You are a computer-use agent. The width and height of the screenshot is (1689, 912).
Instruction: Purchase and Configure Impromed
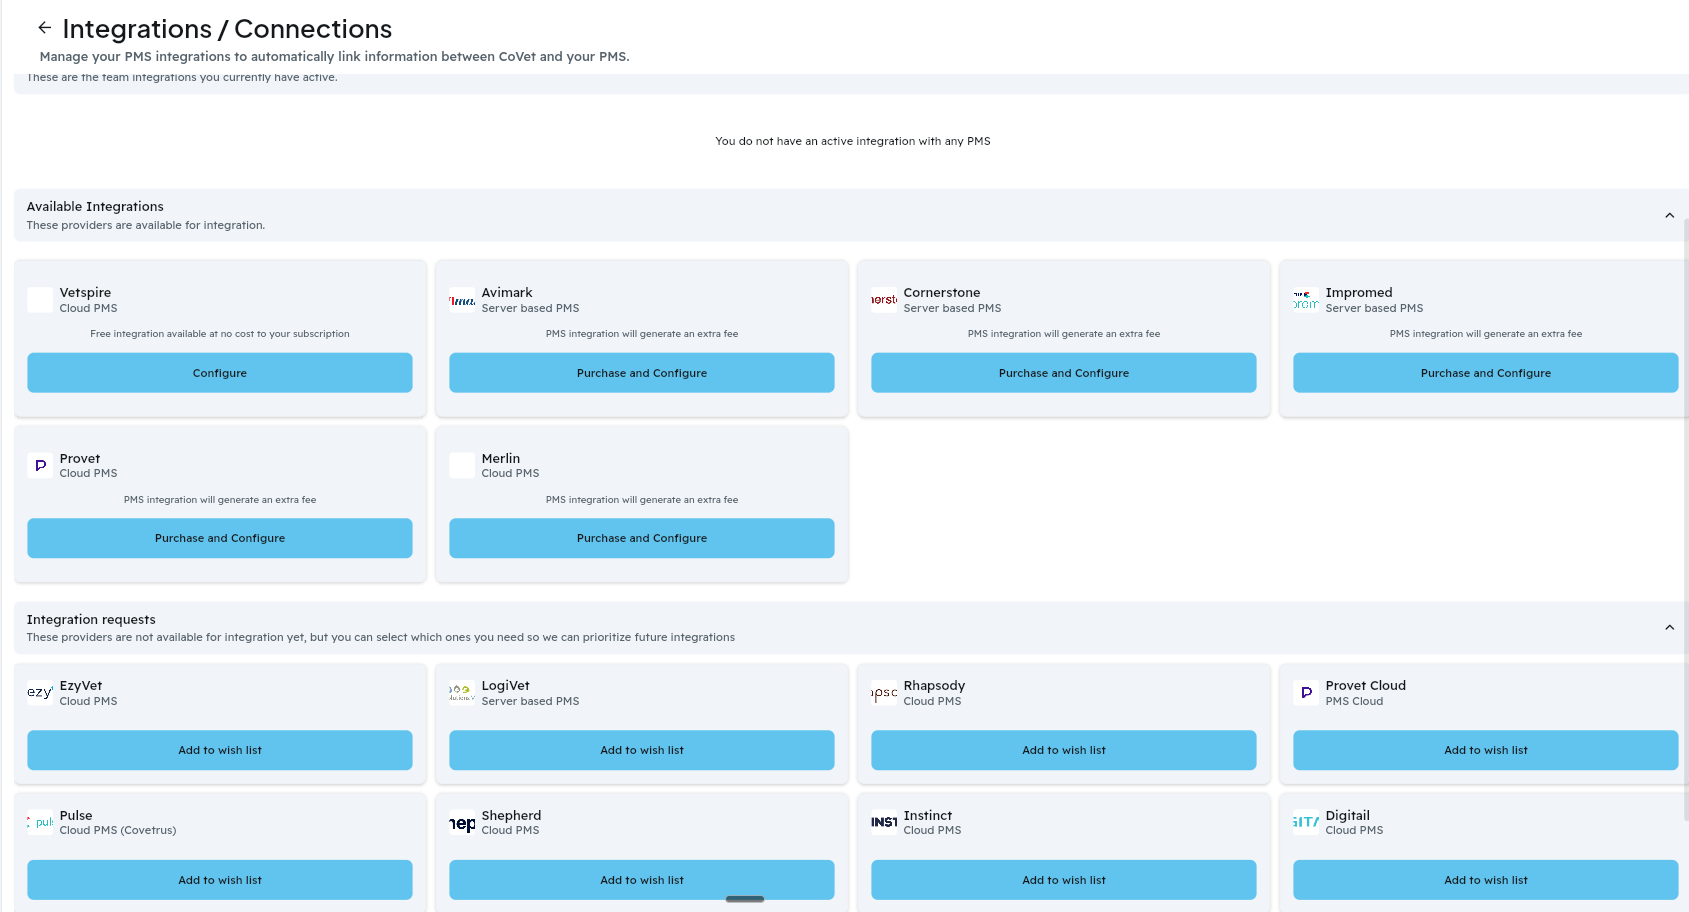click(1486, 373)
